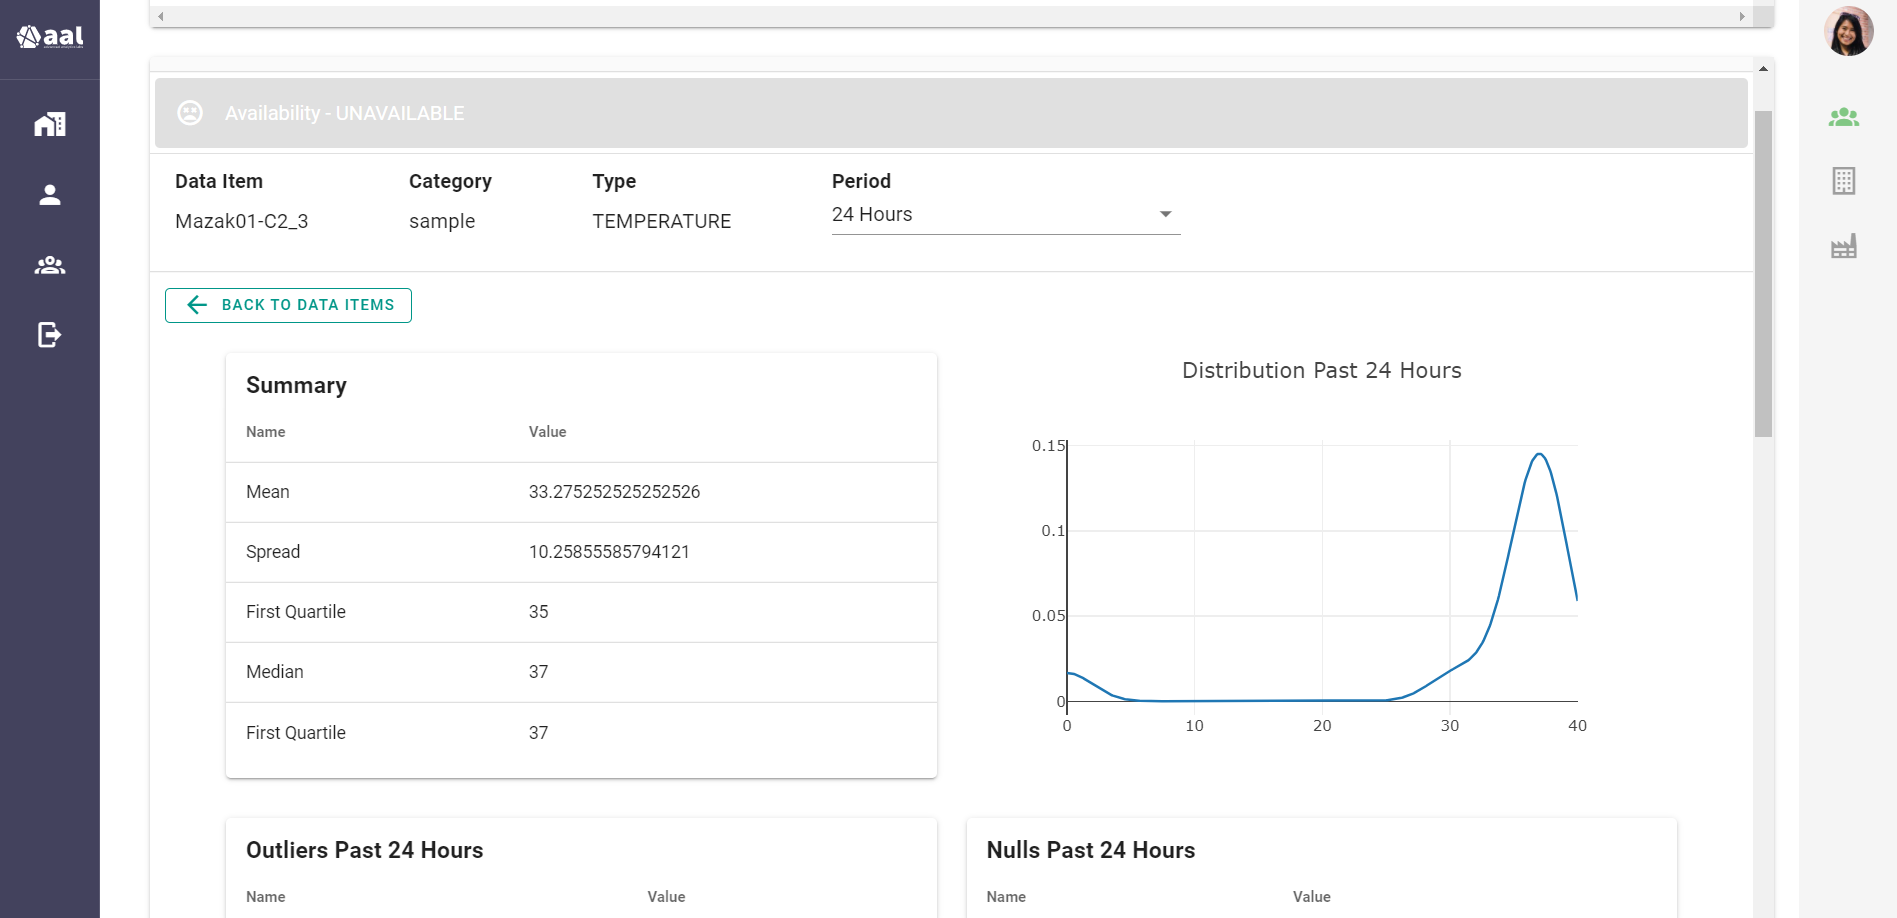Click the Name header in Summary table
Image resolution: width=1897 pixels, height=918 pixels.
point(265,432)
